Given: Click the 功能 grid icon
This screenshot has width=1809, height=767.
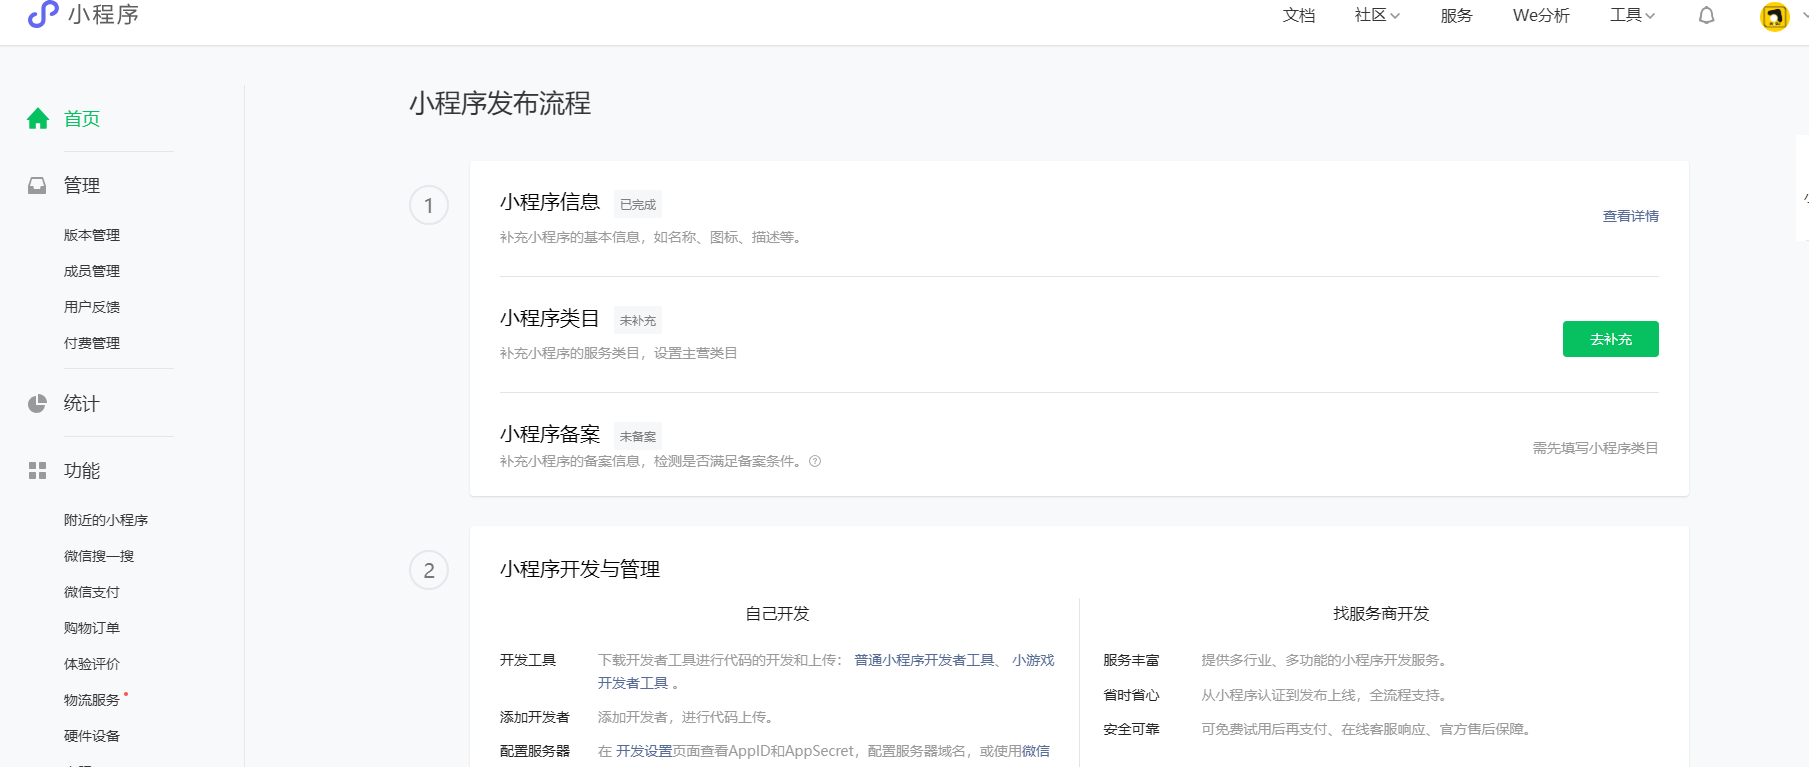Looking at the screenshot, I should (x=37, y=470).
